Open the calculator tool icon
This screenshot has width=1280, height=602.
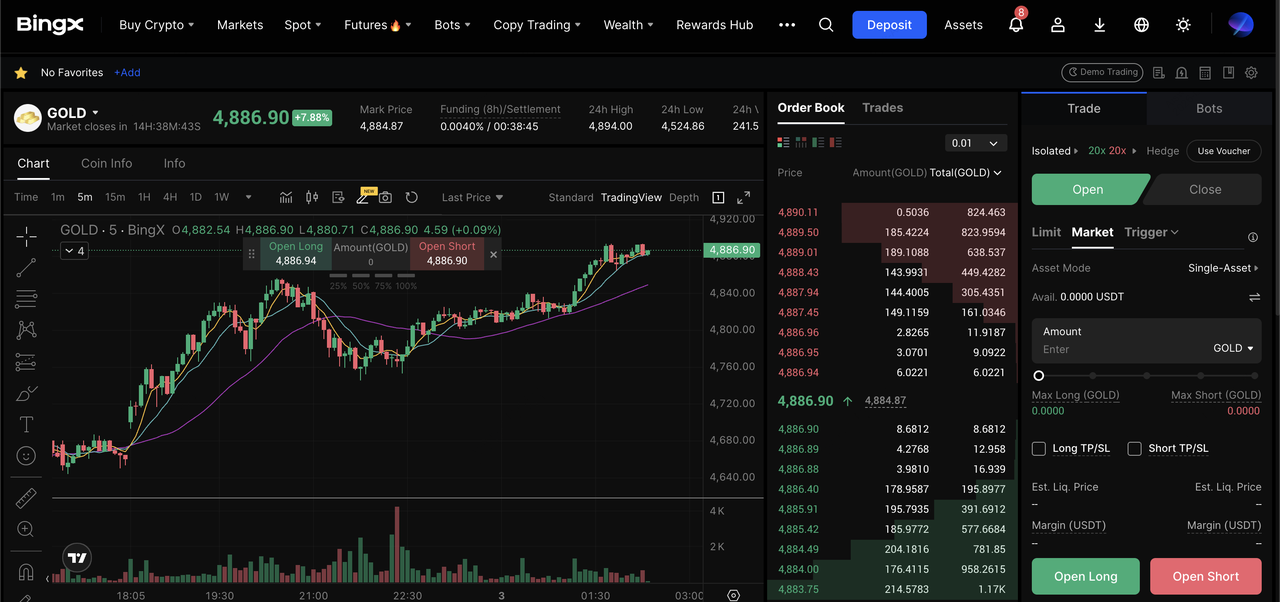tap(1205, 73)
